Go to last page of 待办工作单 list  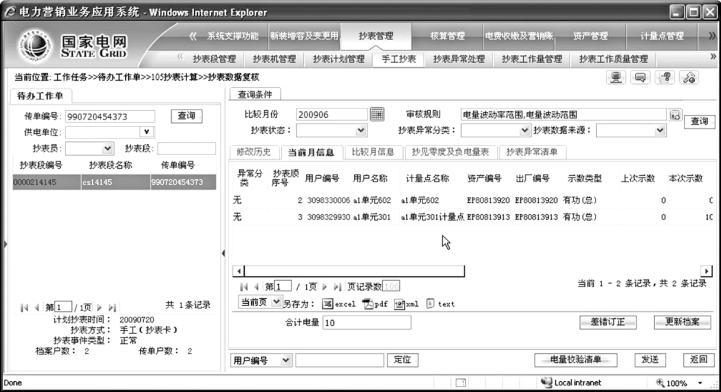112,307
